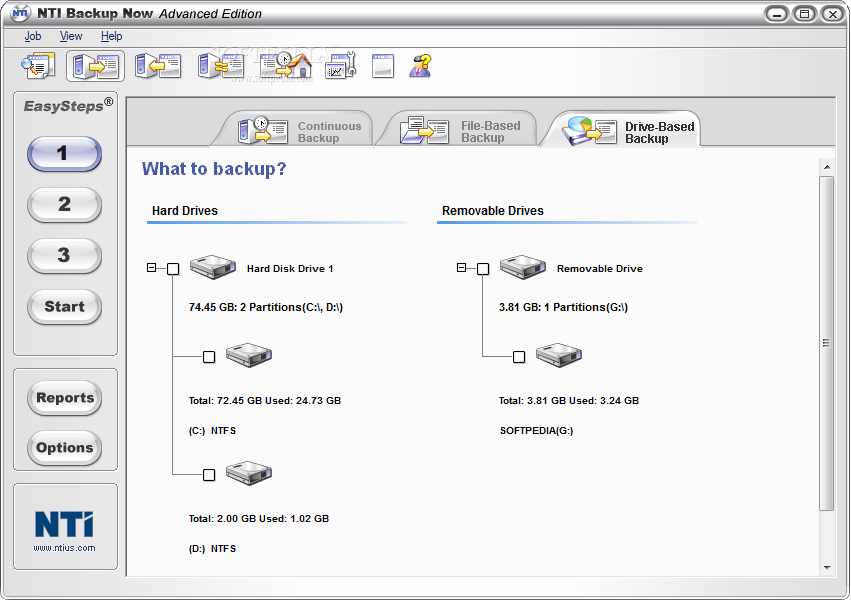Open the View menu
The width and height of the screenshot is (851, 601).
coord(71,36)
